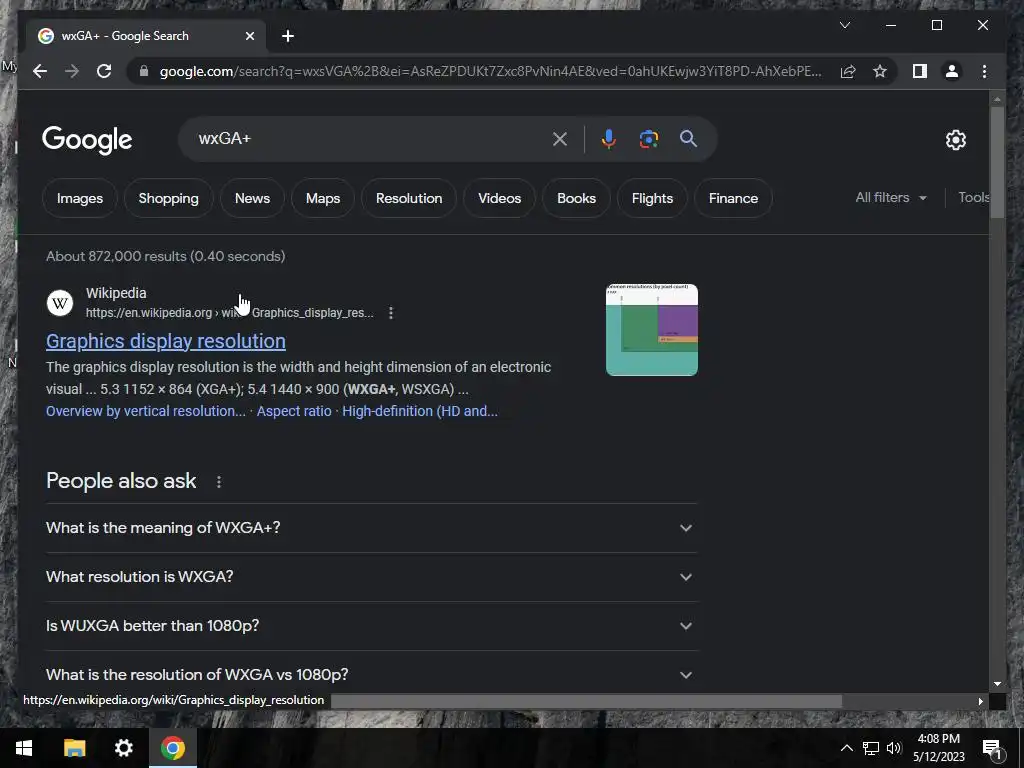This screenshot has width=1024, height=768.
Task: Open Settings from the taskbar
Action: (x=123, y=748)
